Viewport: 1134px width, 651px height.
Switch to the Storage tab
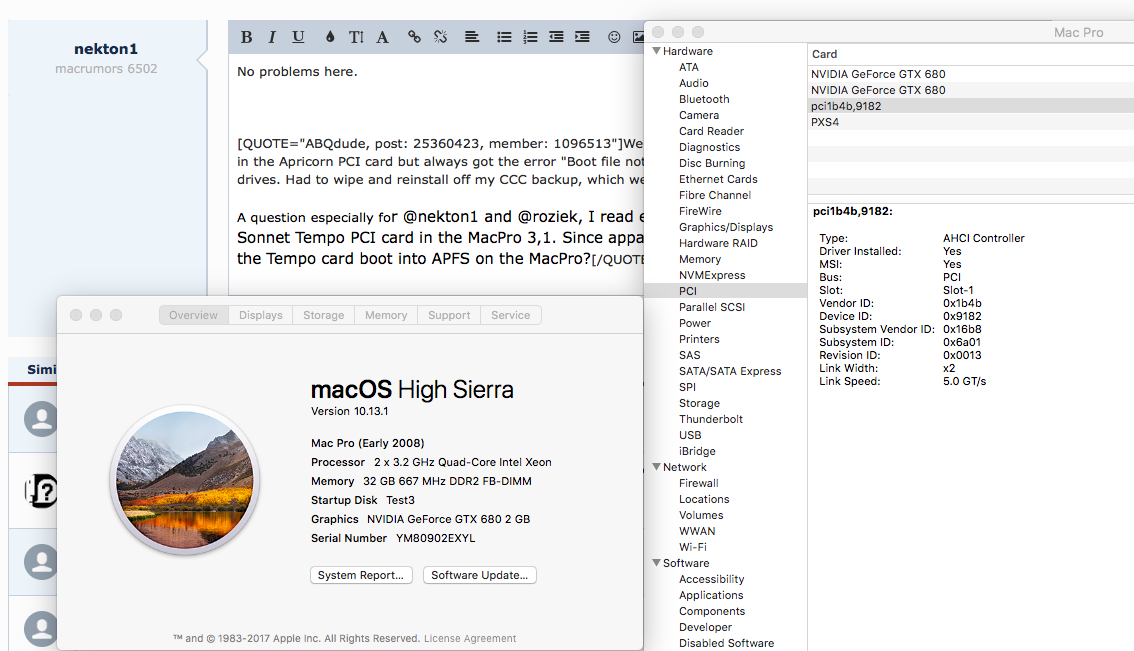[323, 315]
